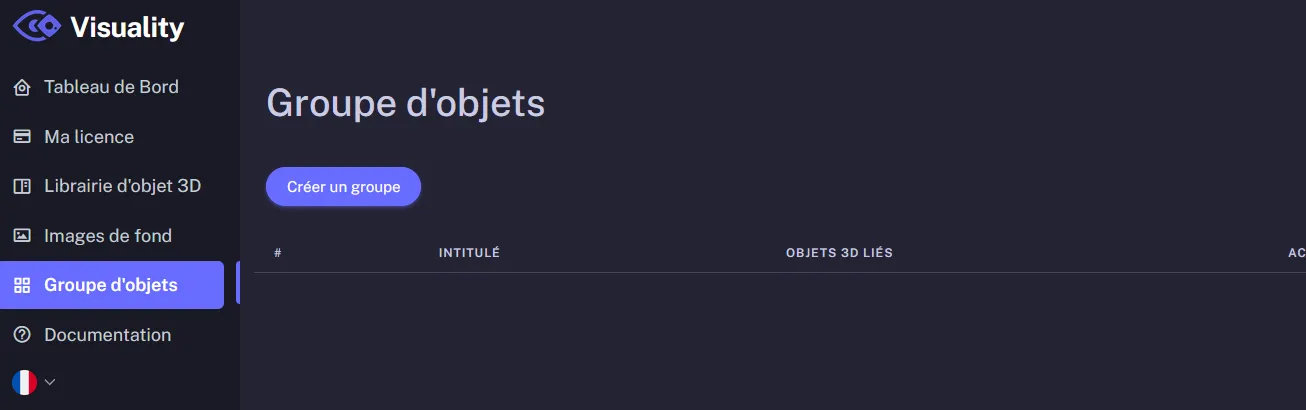
Task: Click the French flag language icon
Action: [x=24, y=382]
